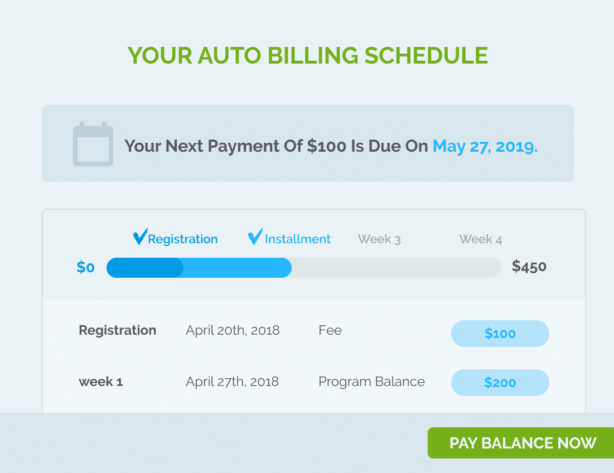Click the $0 starting amount label
Screen dimensions: 614x473
(x=86, y=268)
